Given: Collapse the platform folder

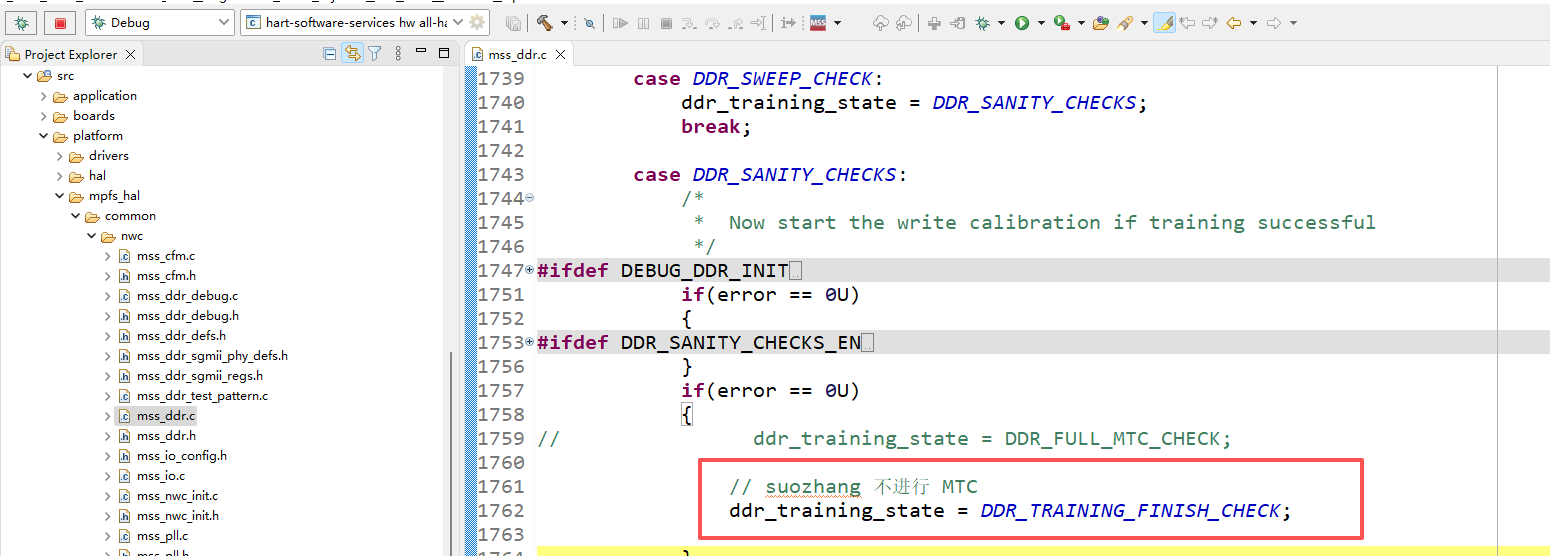Looking at the screenshot, I should point(43,136).
